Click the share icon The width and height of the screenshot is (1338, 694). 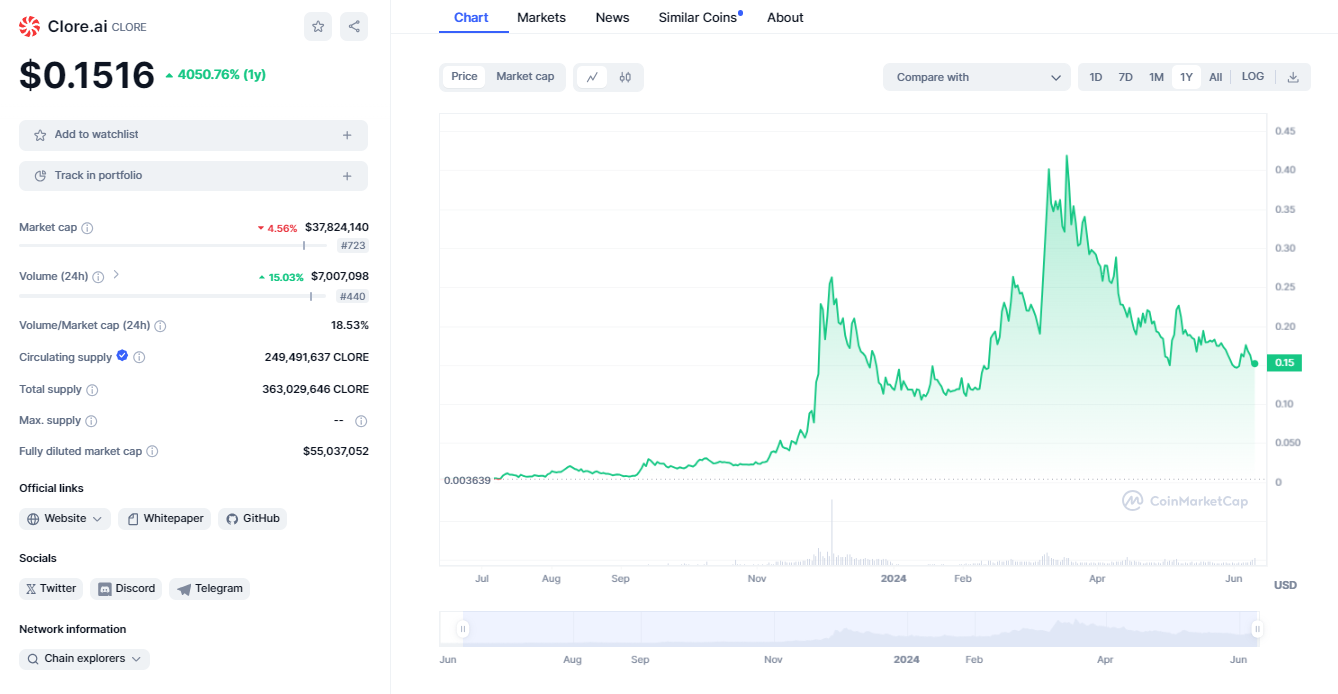pos(354,27)
